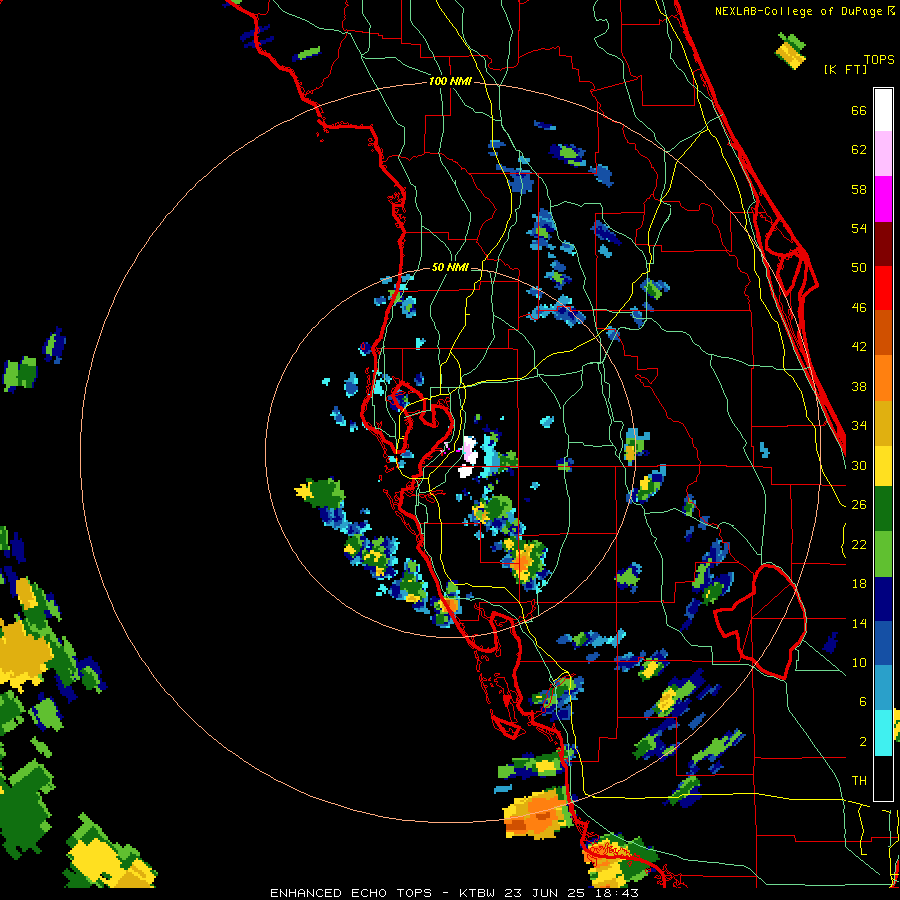900x900 pixels.
Task: Click the 18 value on legend scale
Action: point(859,584)
